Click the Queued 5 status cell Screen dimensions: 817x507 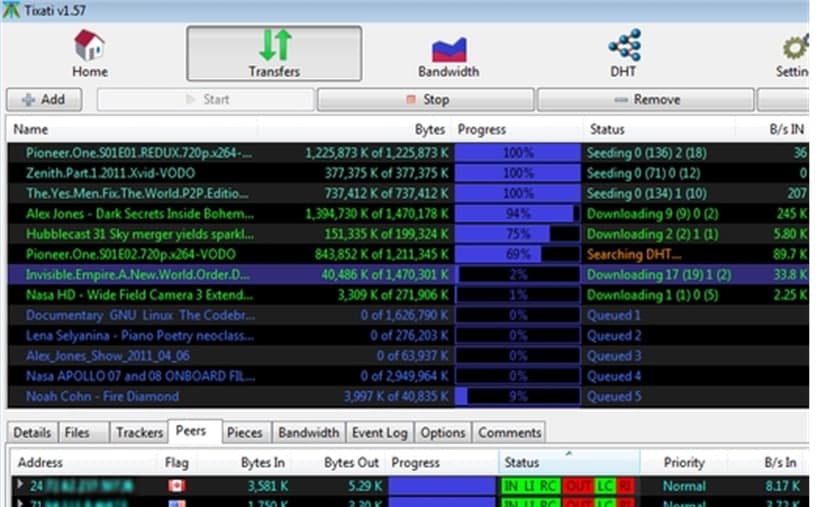(x=614, y=397)
